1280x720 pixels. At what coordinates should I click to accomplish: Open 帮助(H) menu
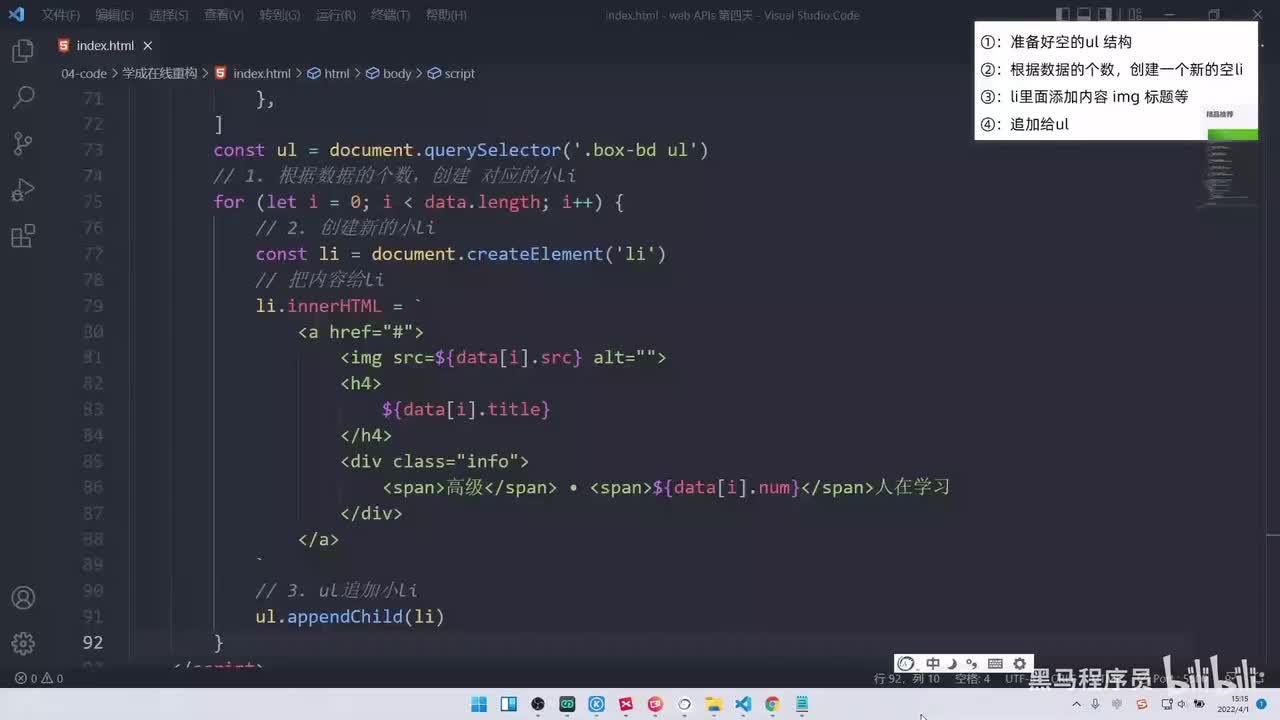(x=446, y=15)
